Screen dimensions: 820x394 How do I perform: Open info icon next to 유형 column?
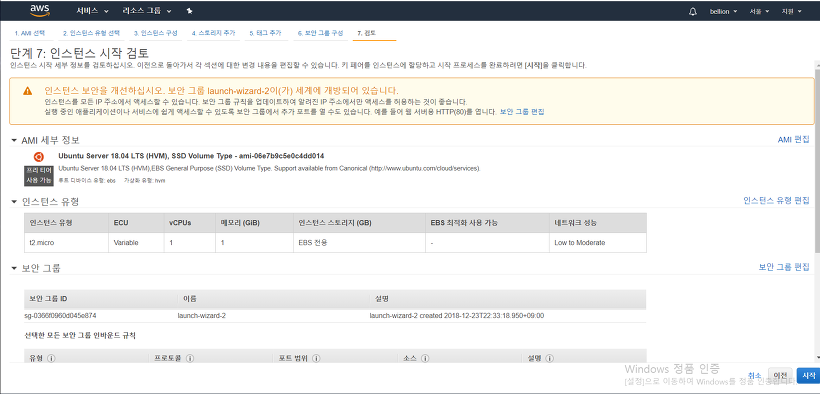pyautogui.click(x=51, y=358)
